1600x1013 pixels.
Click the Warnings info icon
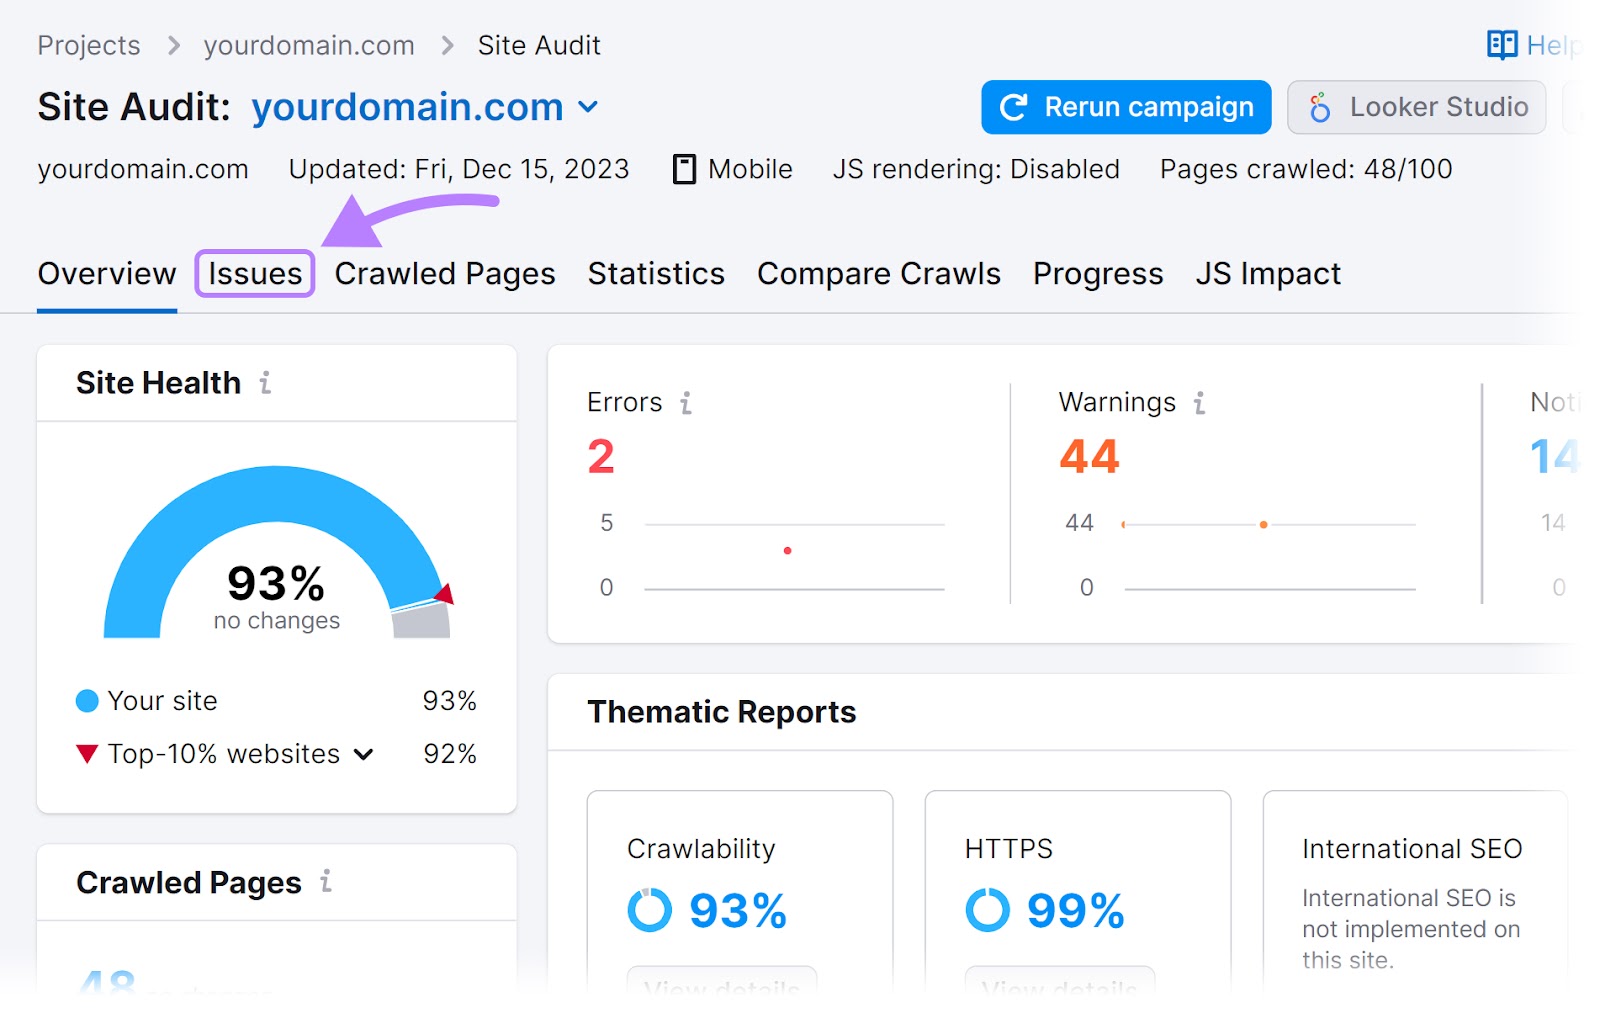1198,403
